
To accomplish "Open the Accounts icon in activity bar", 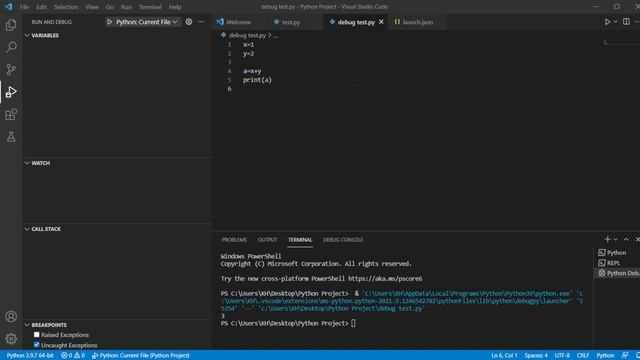I will 11,316.
